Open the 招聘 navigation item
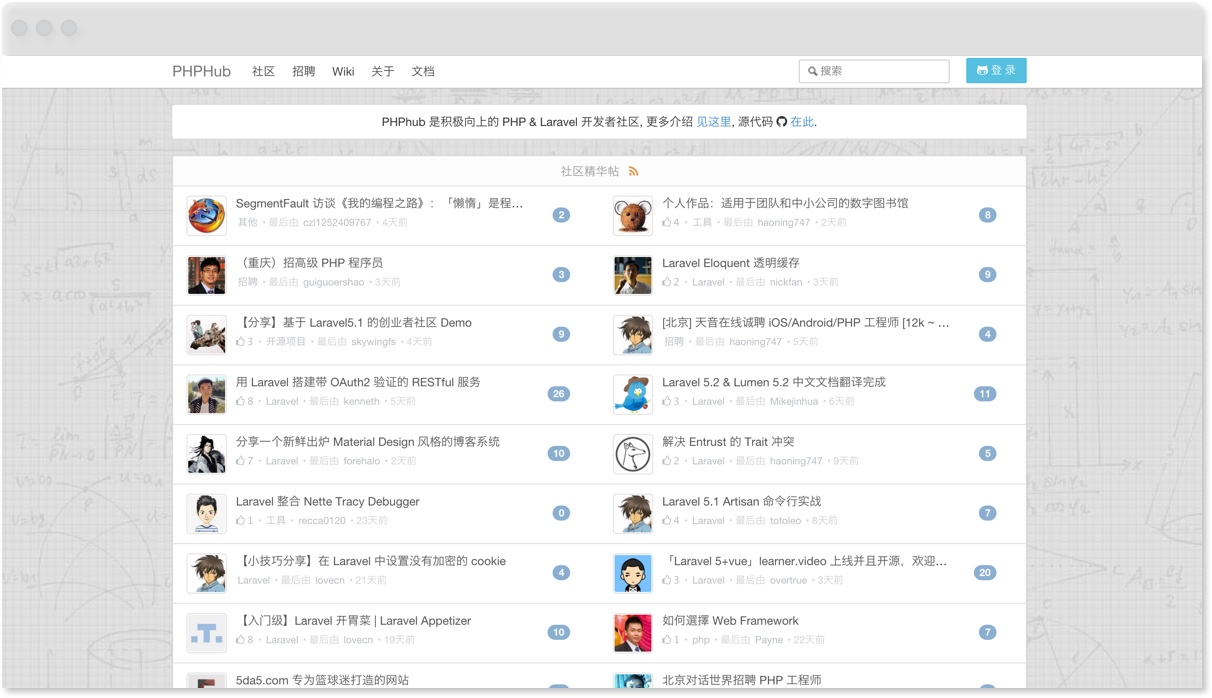Image resolution: width=1212 pixels, height=698 pixels. coord(303,72)
